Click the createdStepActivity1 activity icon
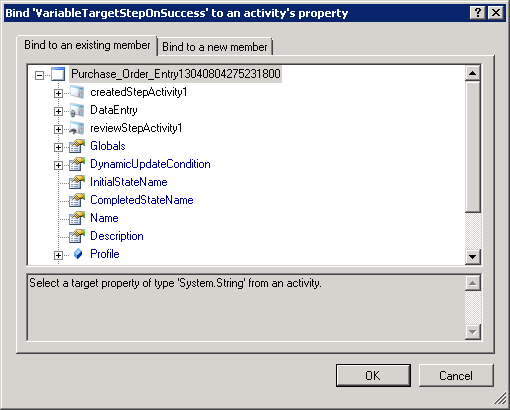 point(77,92)
